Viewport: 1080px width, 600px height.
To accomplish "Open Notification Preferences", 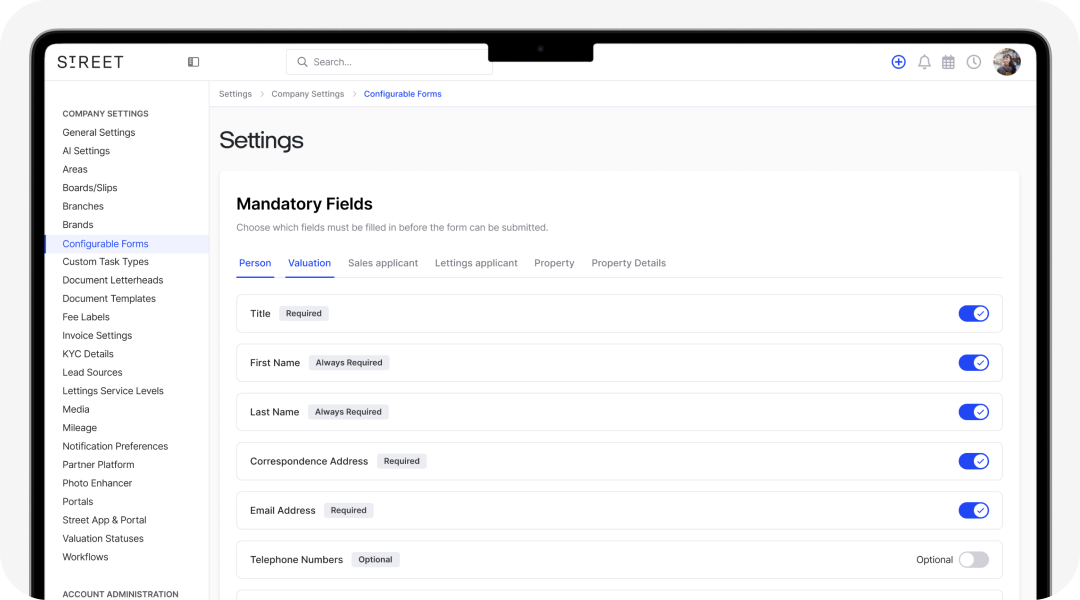I will 115,446.
